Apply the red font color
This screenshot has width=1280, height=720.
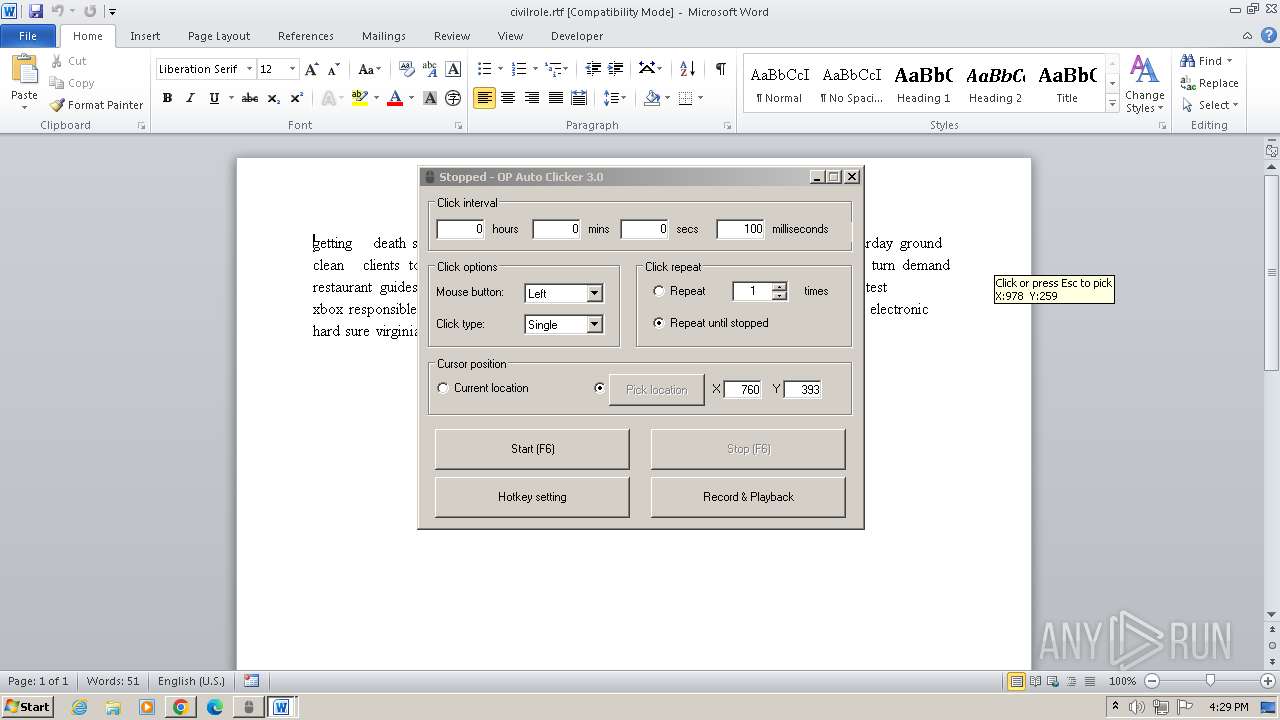[x=395, y=98]
